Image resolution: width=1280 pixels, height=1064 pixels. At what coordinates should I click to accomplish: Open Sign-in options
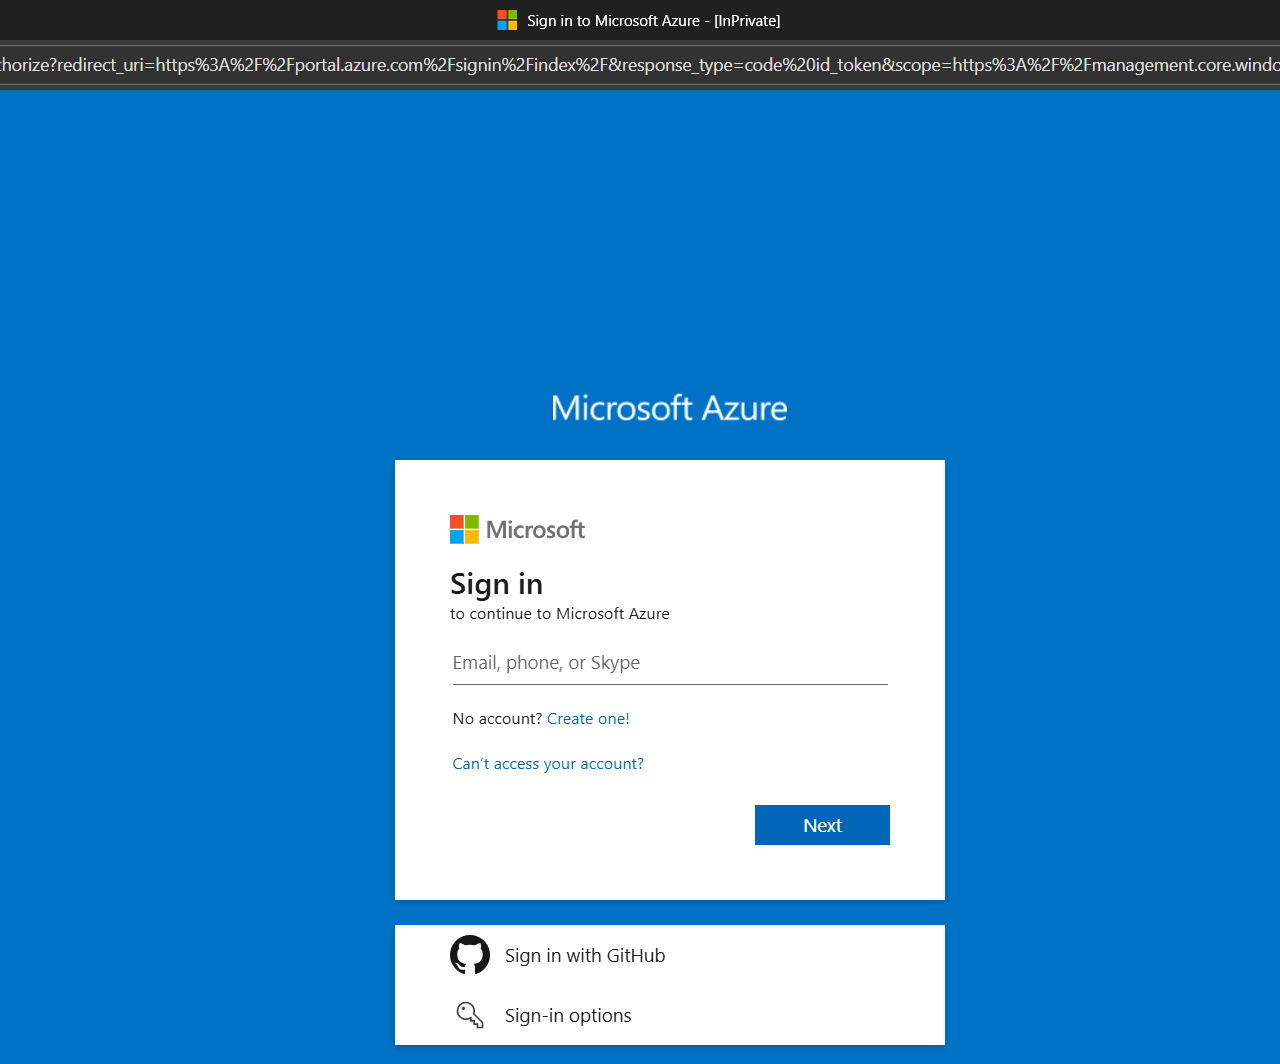[670, 1015]
